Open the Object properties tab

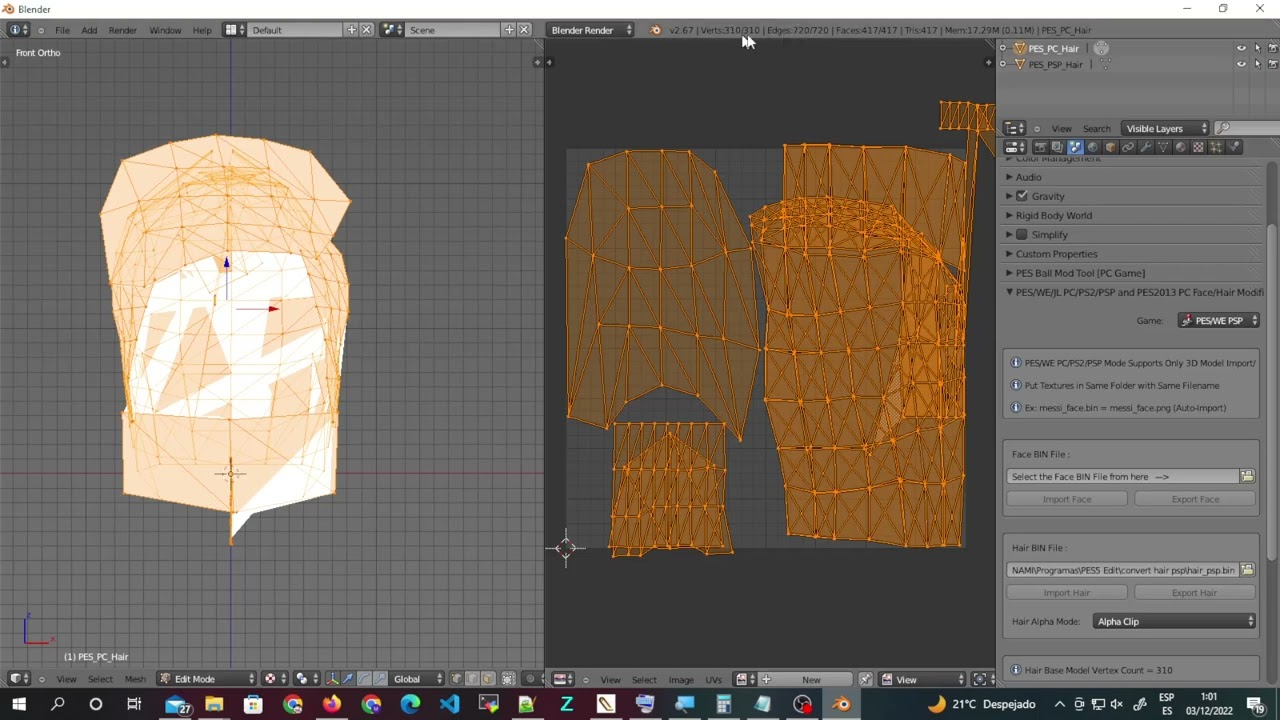pos(1110,147)
